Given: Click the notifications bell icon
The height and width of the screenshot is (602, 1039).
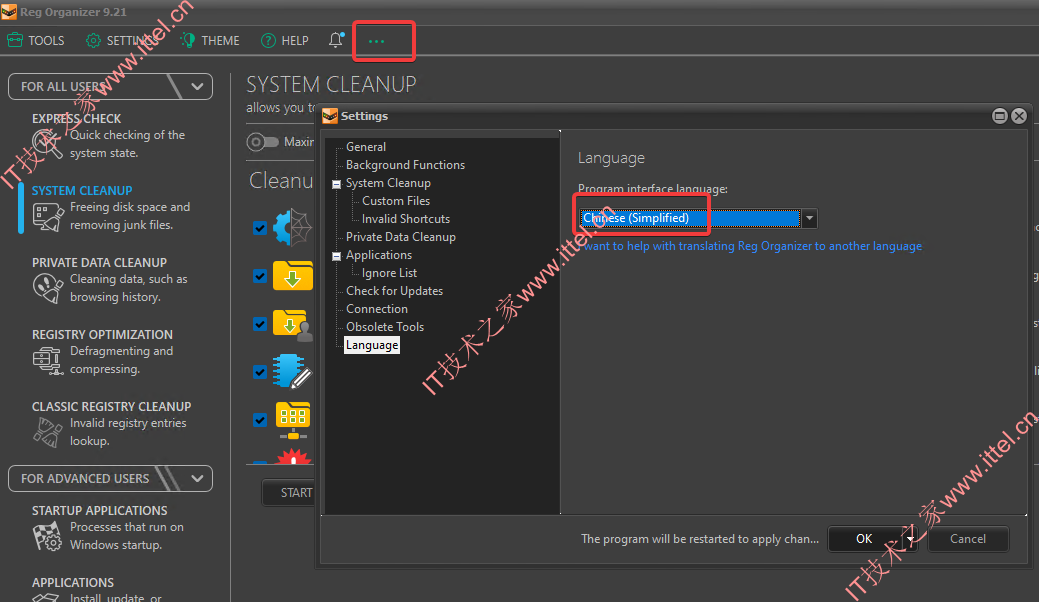Looking at the screenshot, I should point(336,40).
